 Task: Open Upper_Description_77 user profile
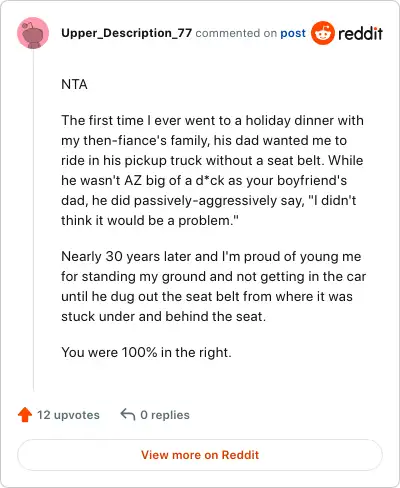click(126, 33)
